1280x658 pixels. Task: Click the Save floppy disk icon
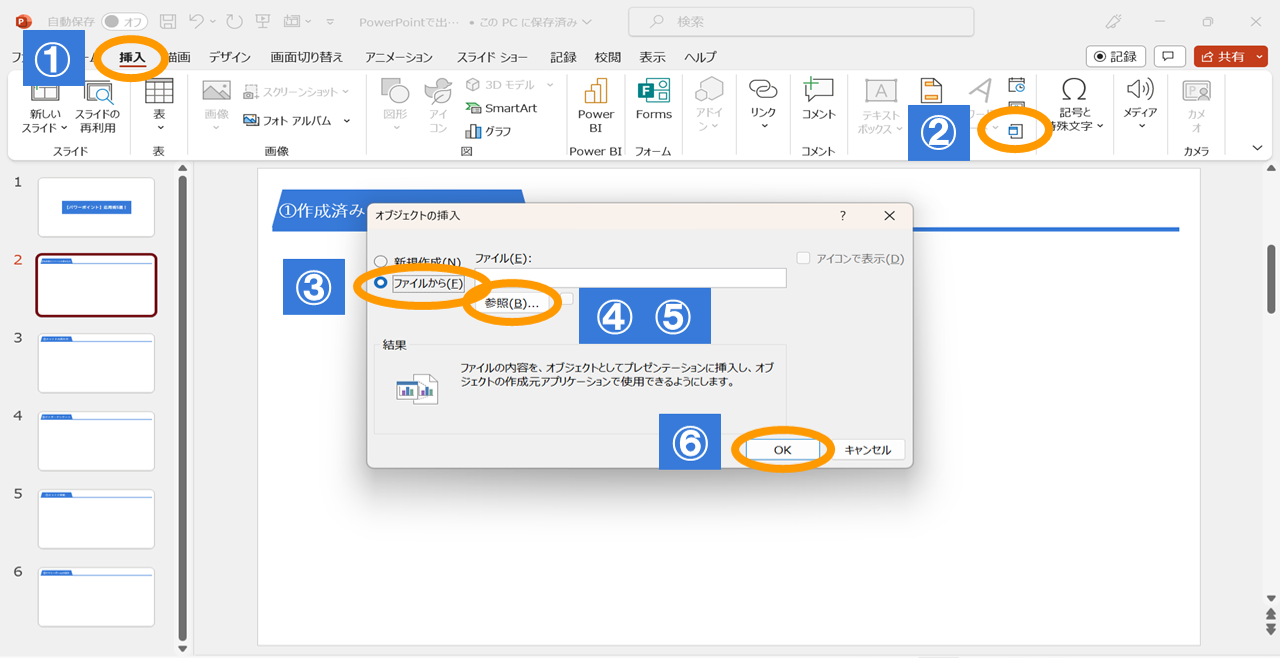(x=168, y=21)
